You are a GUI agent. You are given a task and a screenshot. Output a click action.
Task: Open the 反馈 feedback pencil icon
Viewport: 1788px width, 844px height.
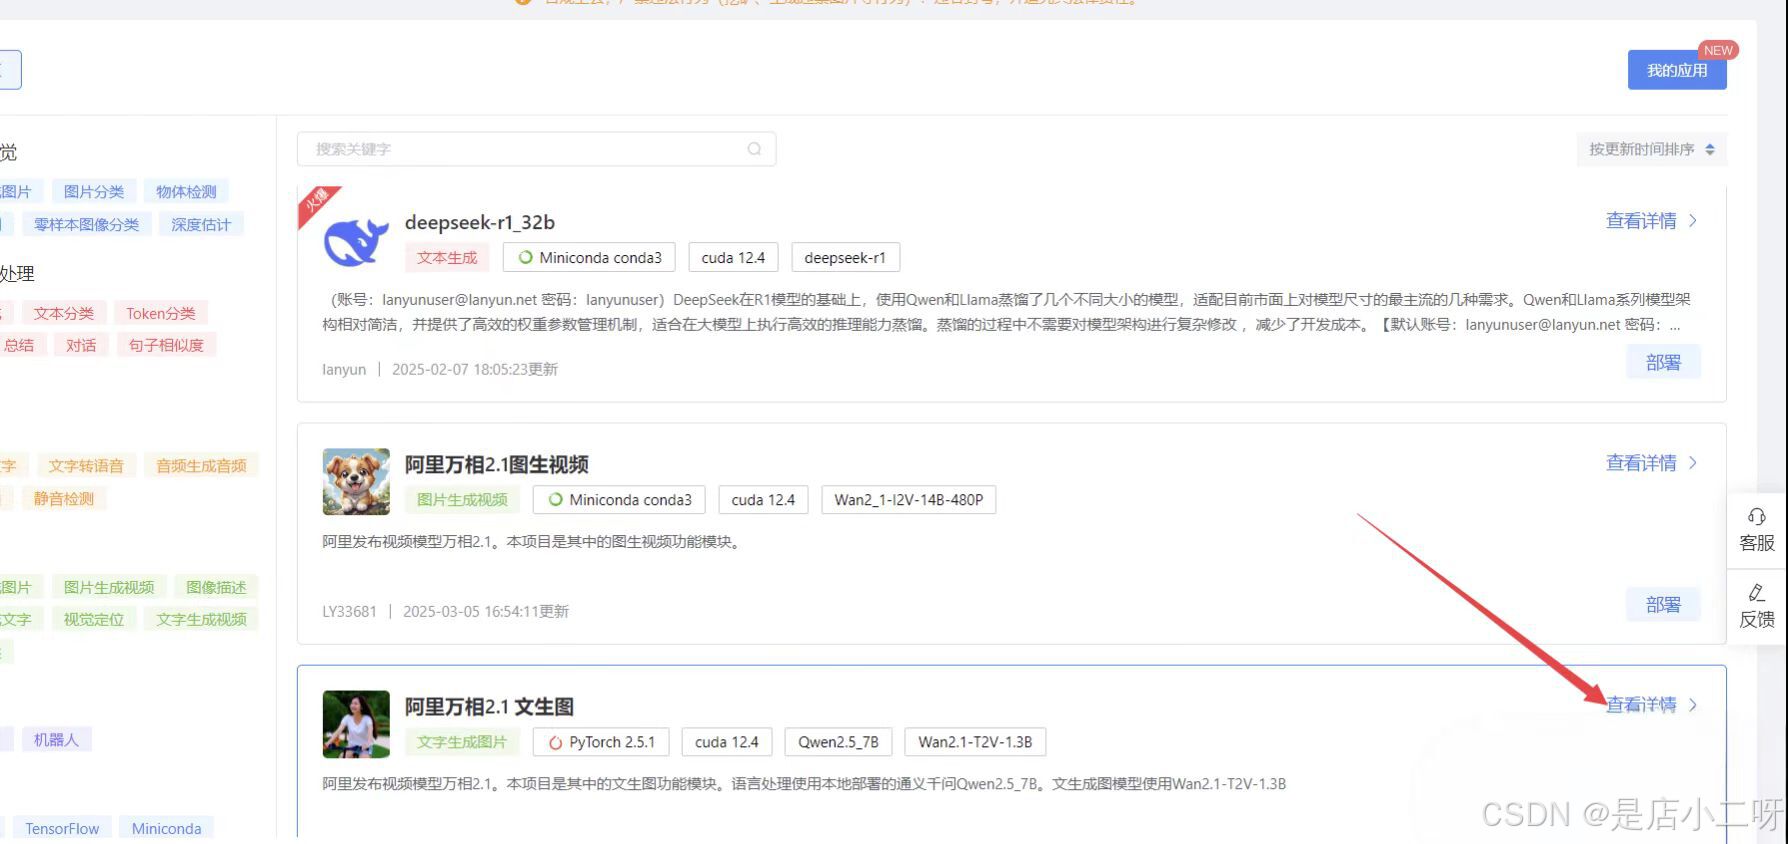click(1757, 593)
